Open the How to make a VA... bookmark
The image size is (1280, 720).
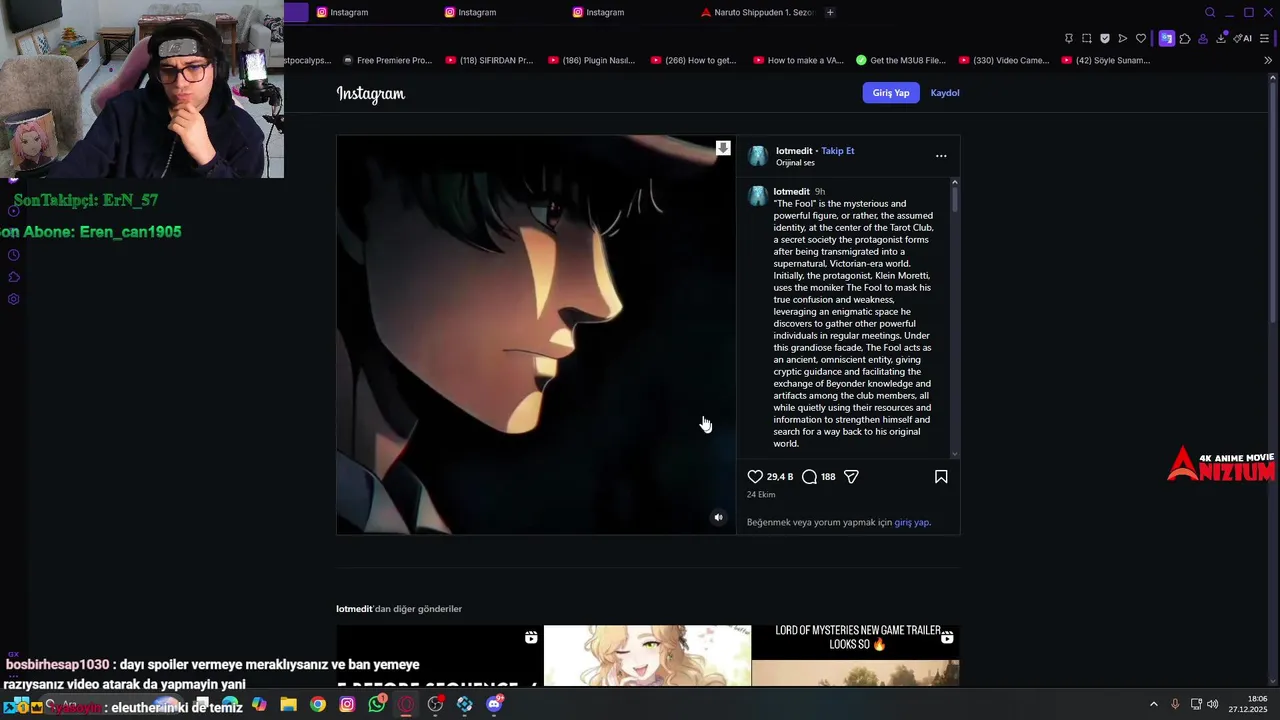(x=797, y=60)
